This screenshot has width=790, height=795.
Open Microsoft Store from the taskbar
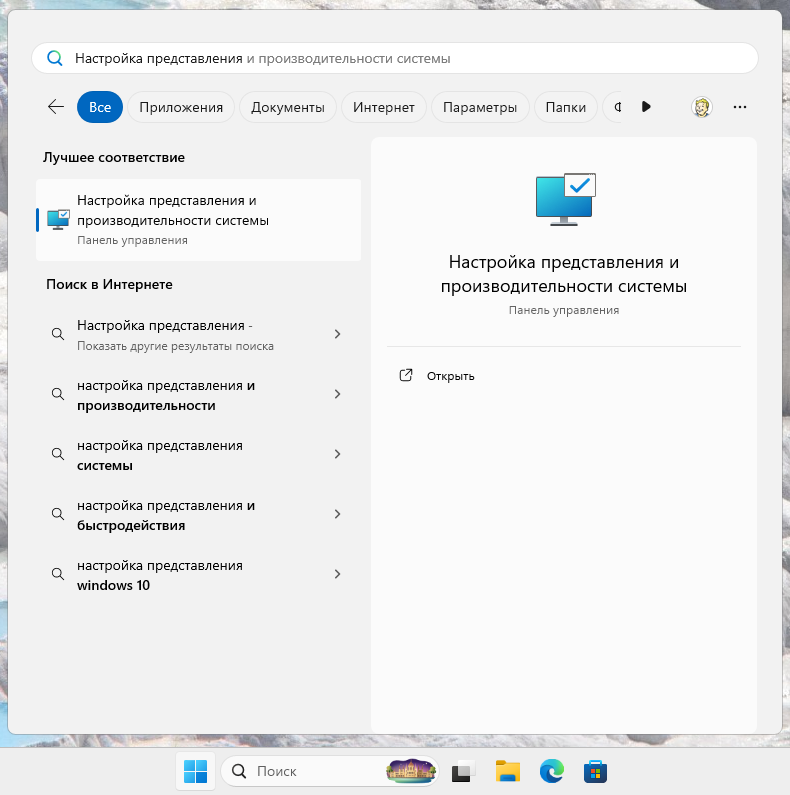[596, 771]
